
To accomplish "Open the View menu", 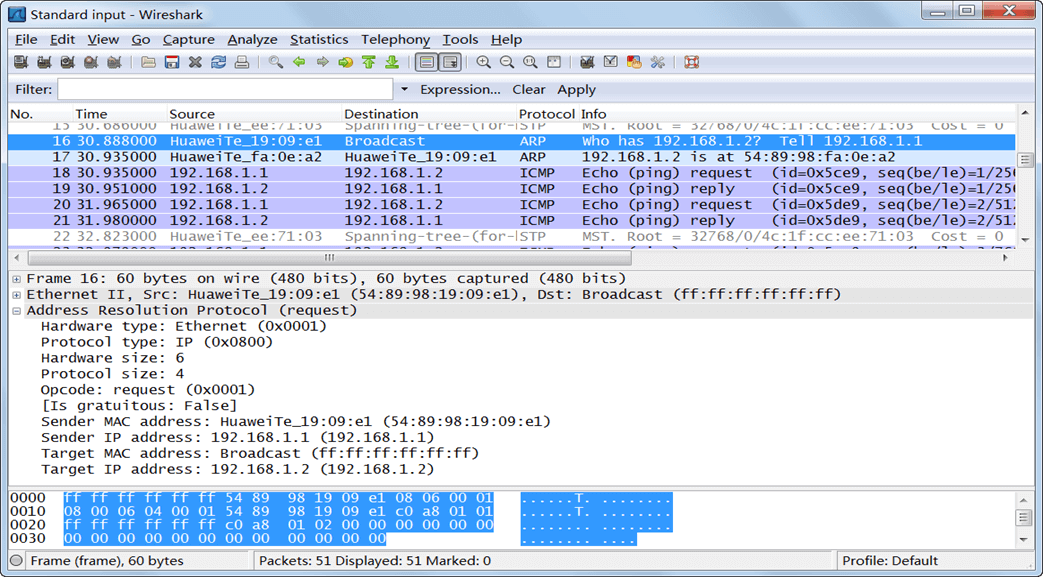I will click(x=103, y=40).
